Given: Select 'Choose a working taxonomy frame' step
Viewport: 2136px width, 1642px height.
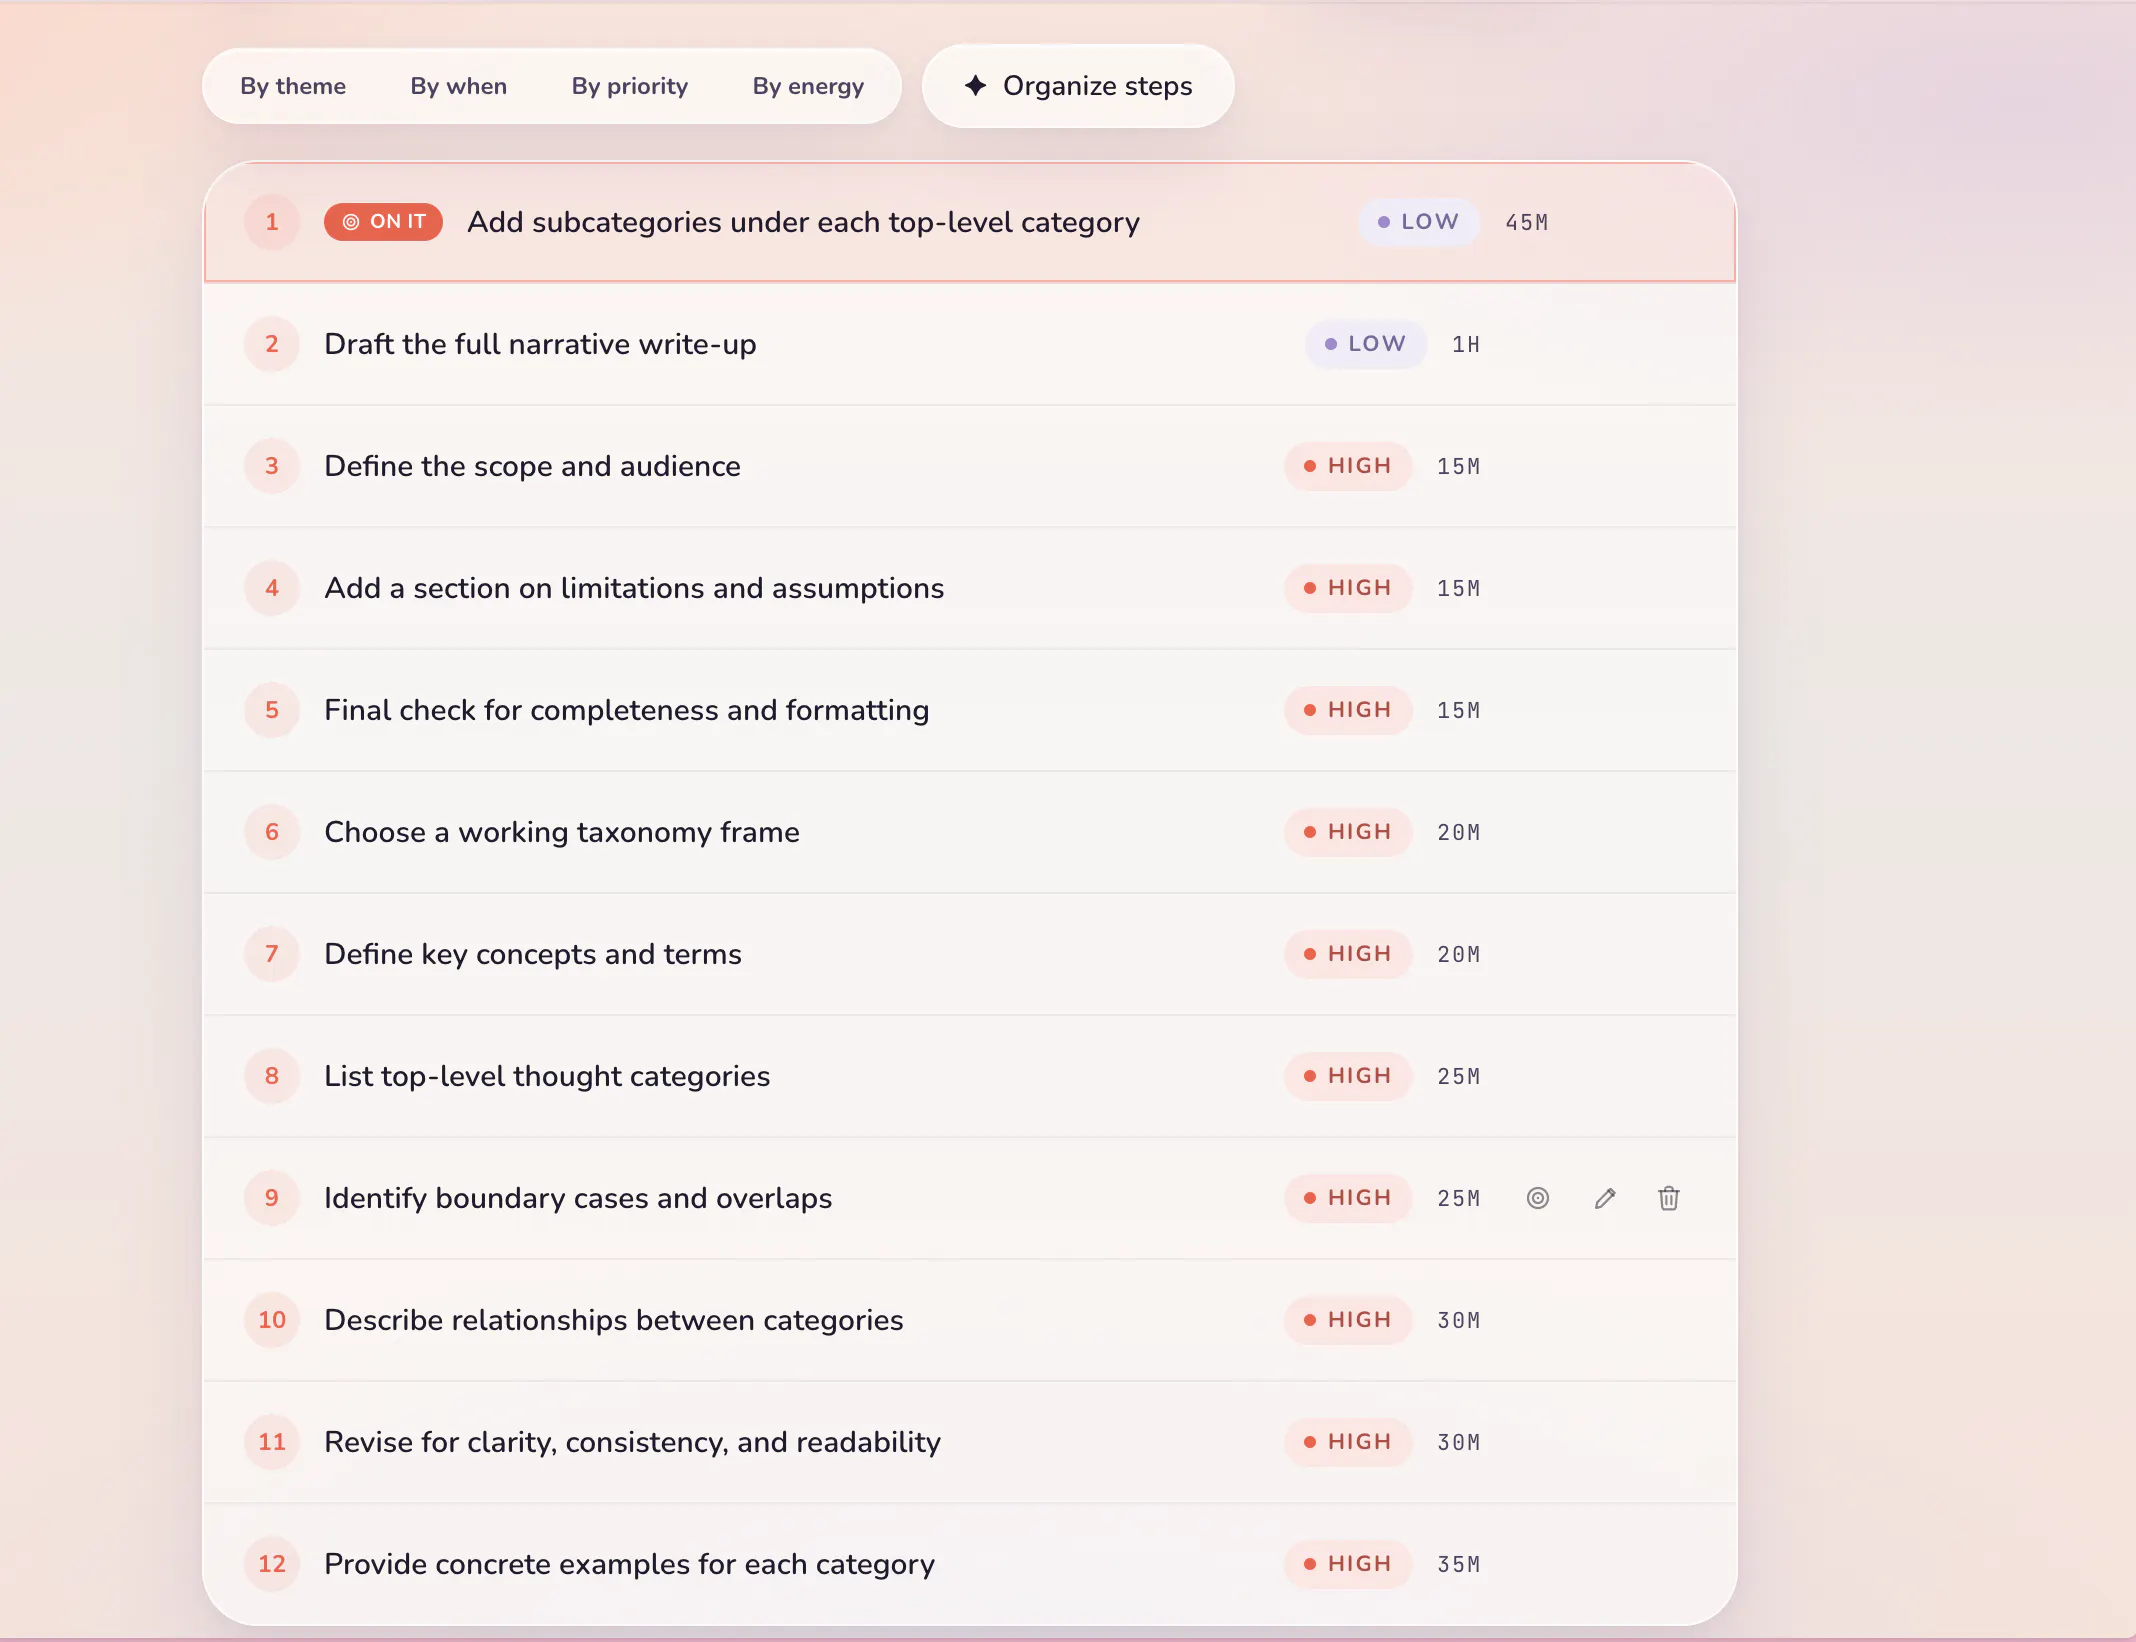Looking at the screenshot, I should [x=562, y=832].
